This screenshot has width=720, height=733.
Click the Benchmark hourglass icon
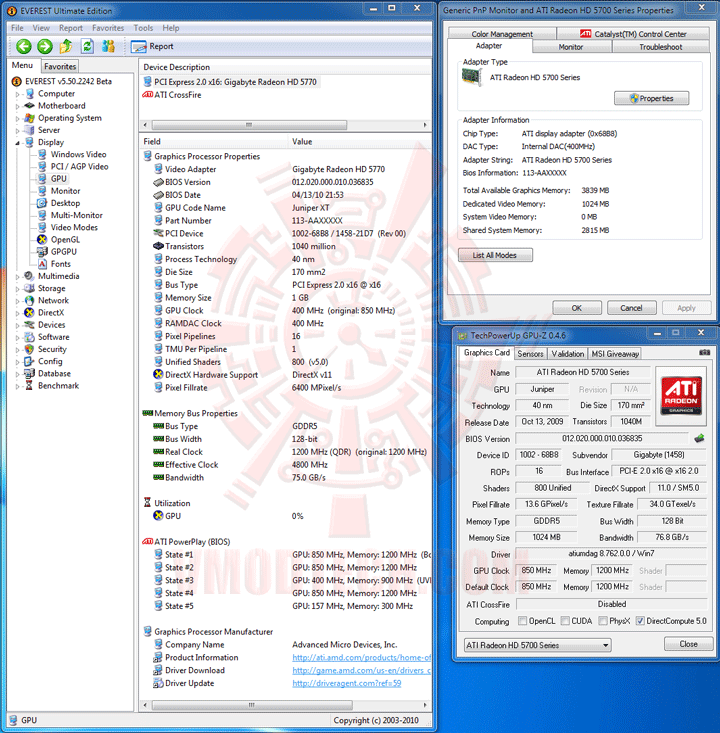29,385
